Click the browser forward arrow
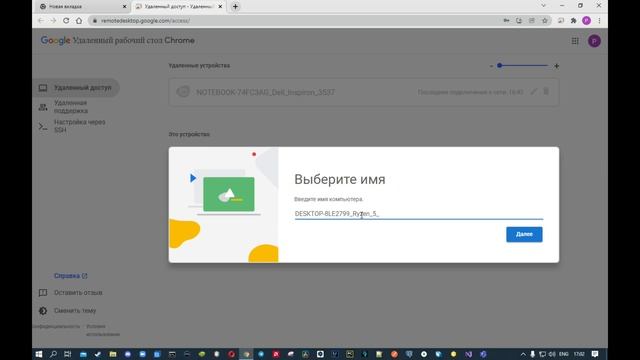The image size is (640, 360). (53, 20)
